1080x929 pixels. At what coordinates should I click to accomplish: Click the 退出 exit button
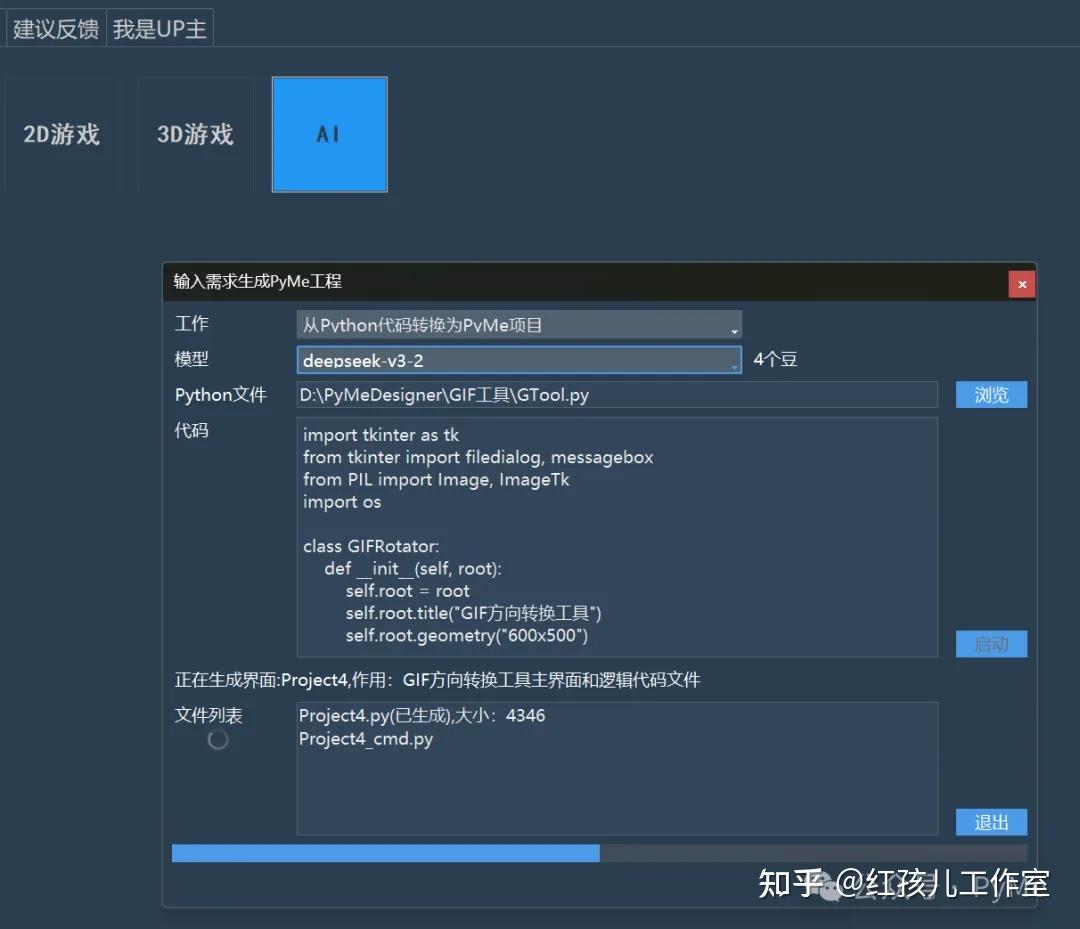(x=991, y=822)
